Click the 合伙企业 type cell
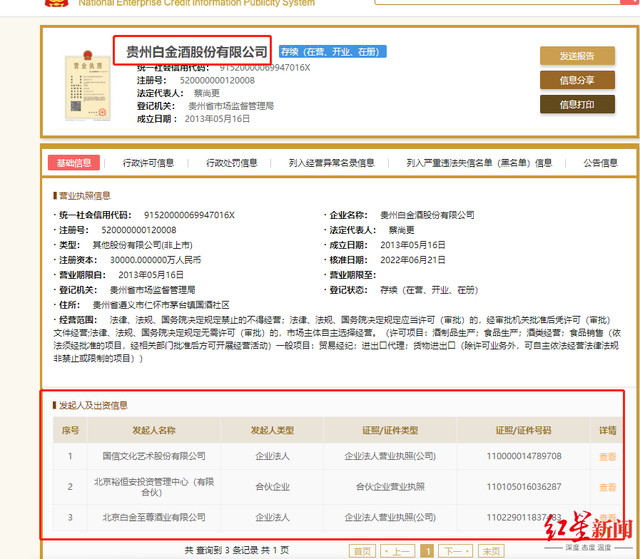 [x=272, y=487]
